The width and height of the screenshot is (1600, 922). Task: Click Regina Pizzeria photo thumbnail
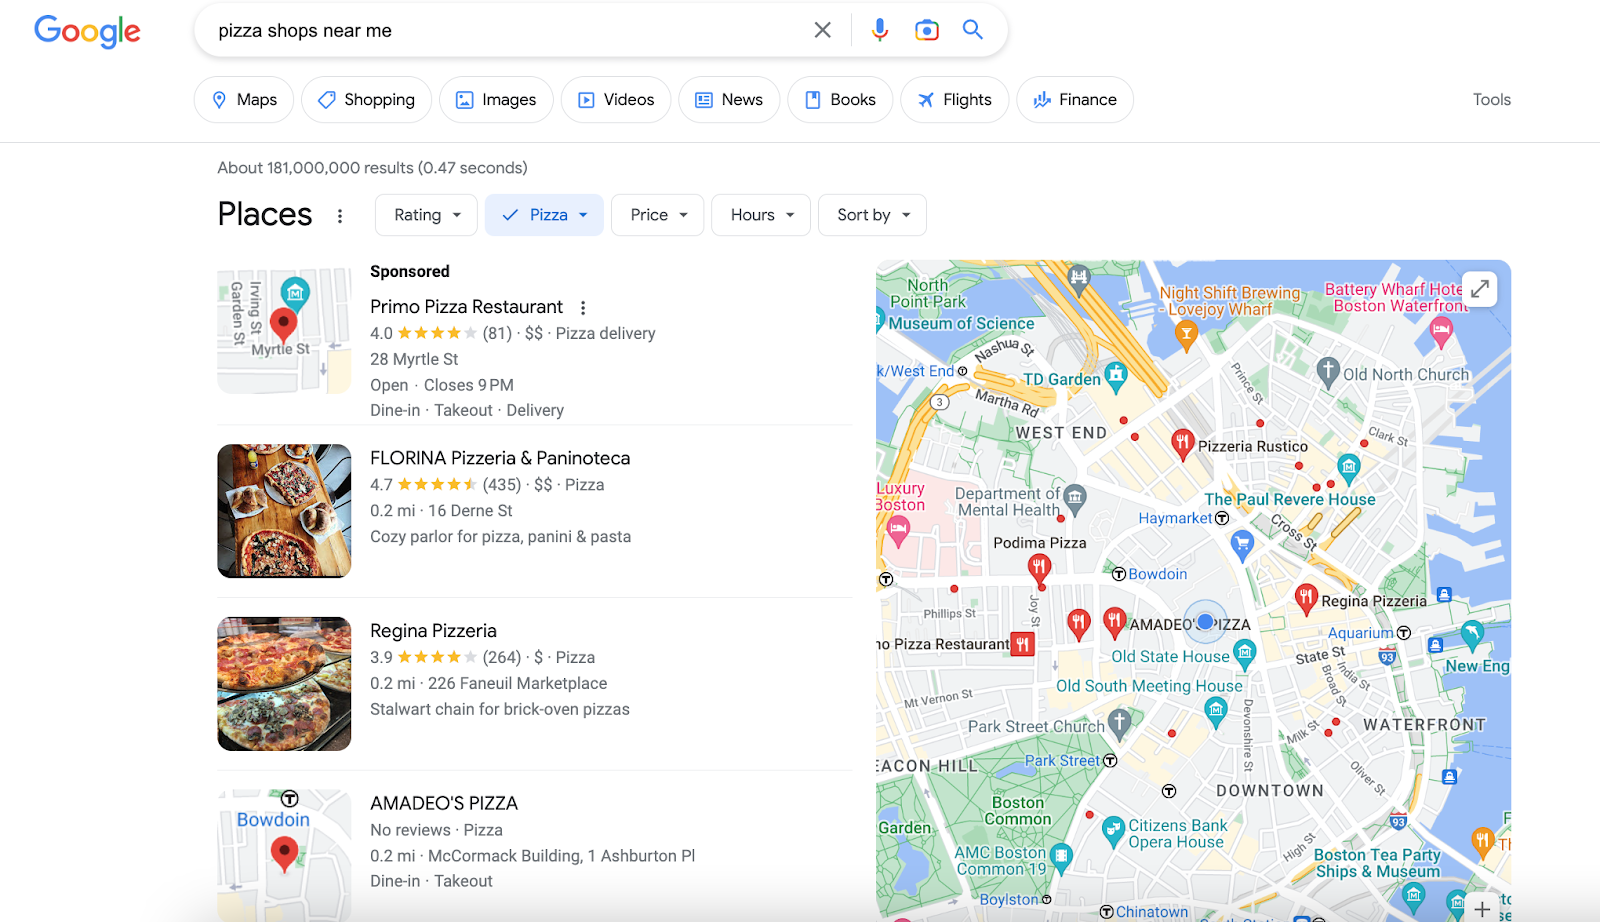point(284,684)
